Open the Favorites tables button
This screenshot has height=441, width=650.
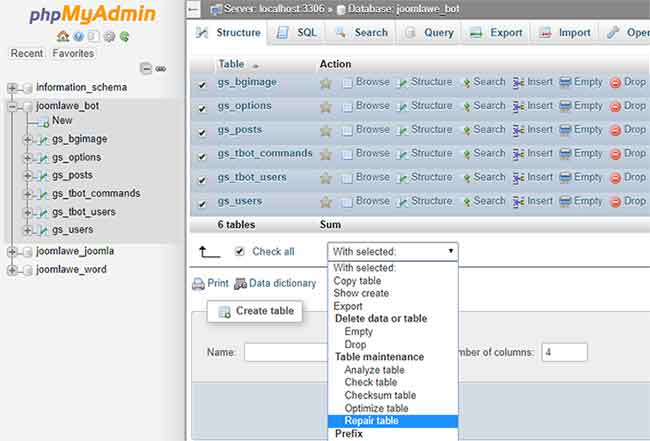73,53
